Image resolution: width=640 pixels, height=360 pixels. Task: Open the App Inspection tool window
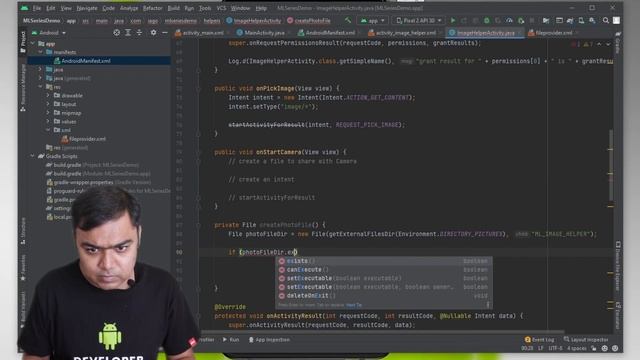(269, 340)
